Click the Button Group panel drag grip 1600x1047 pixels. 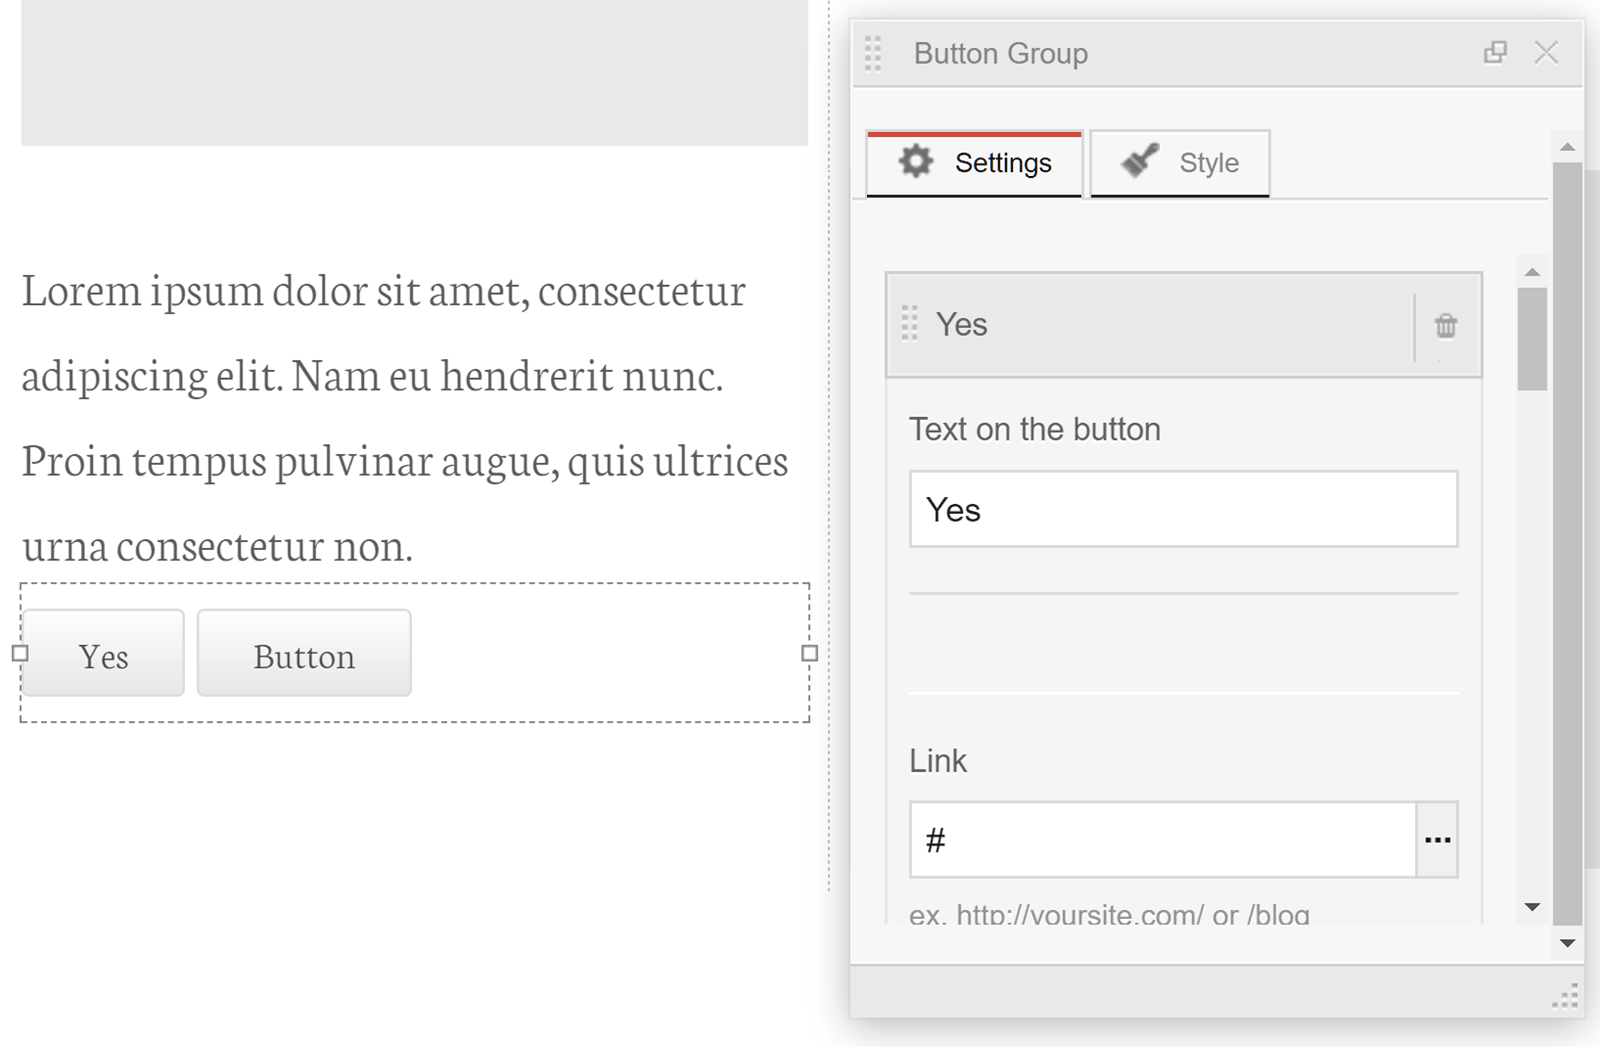tap(873, 53)
